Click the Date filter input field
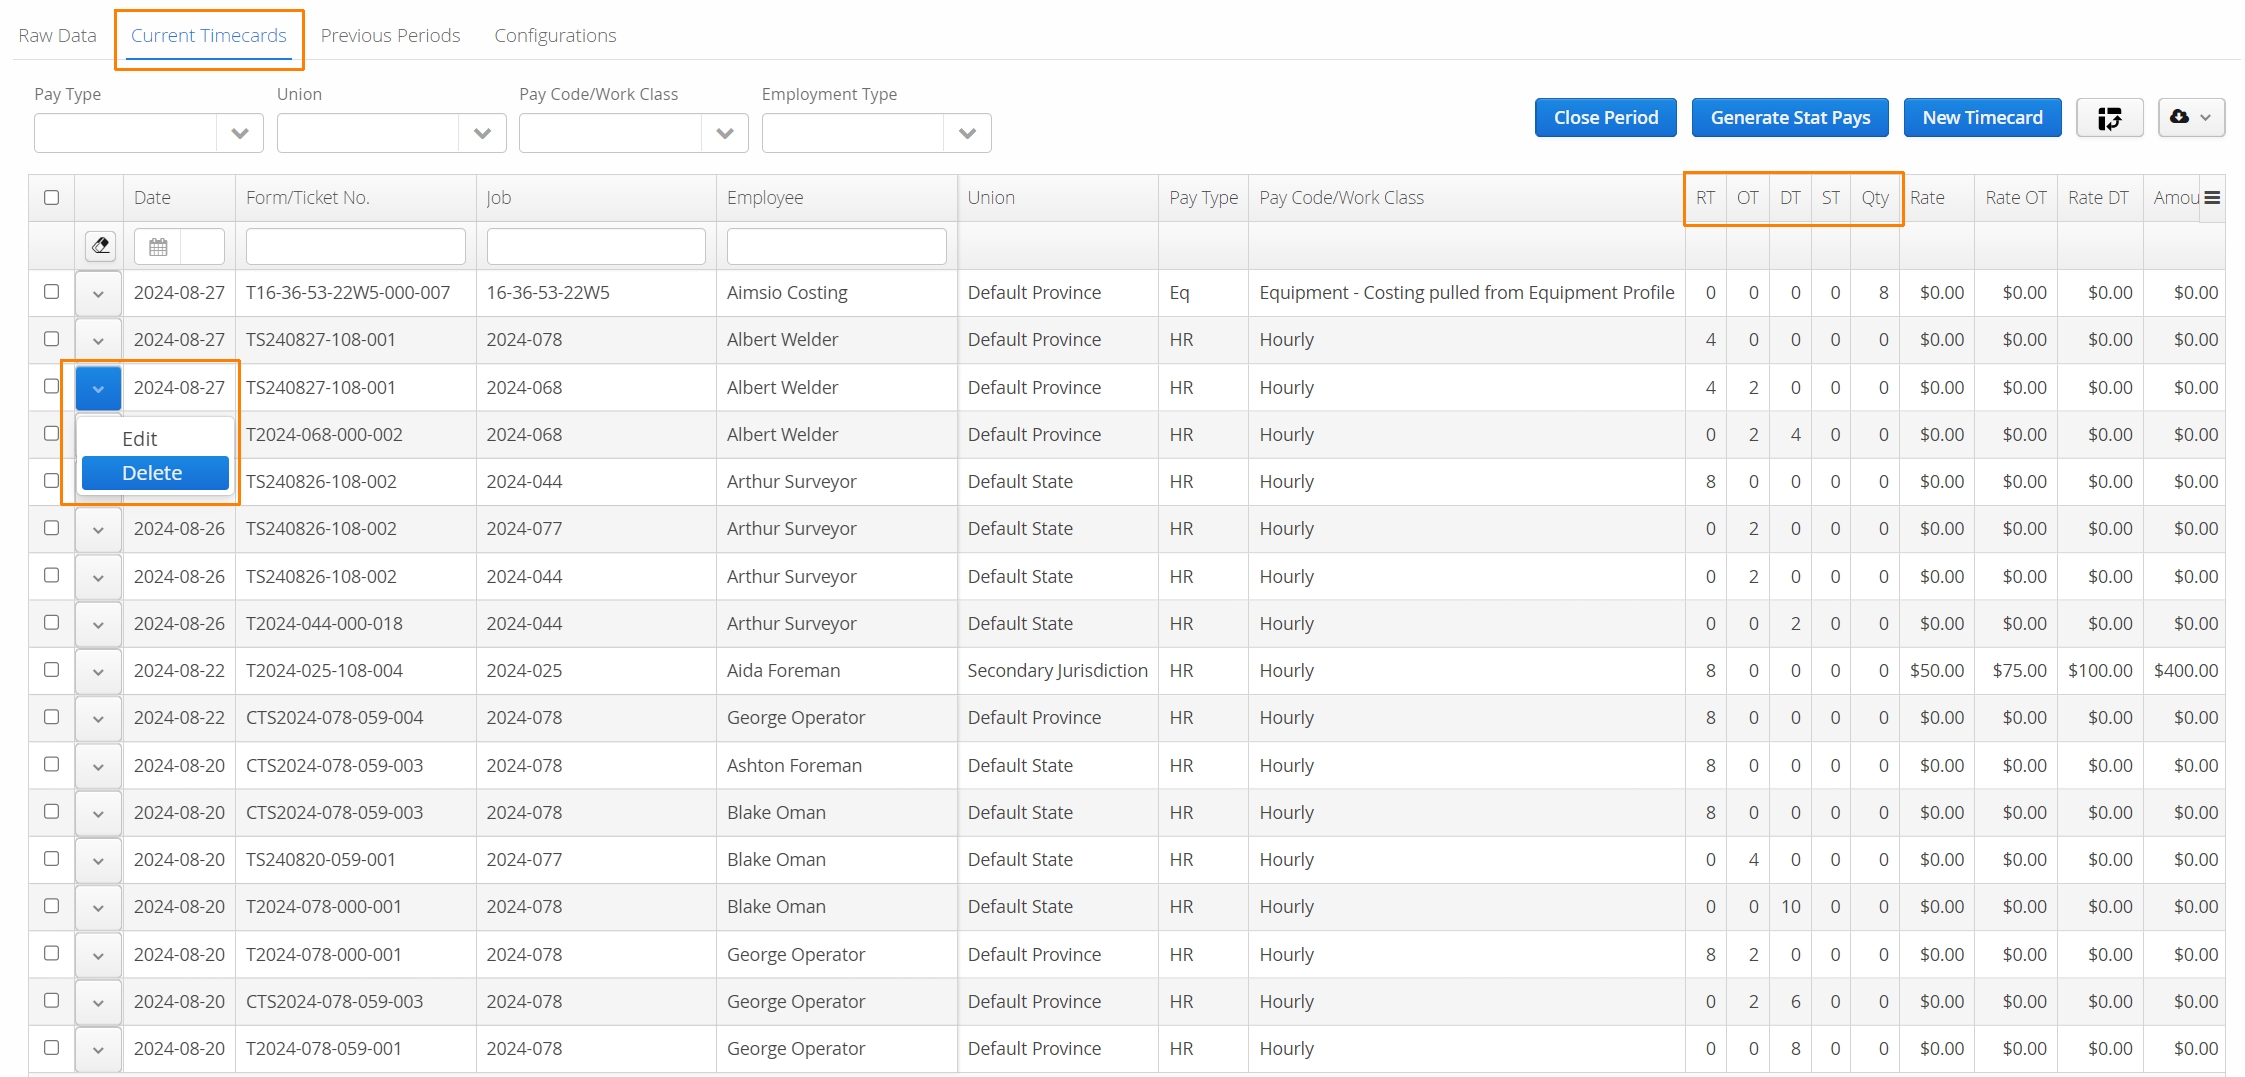 pyautogui.click(x=202, y=247)
